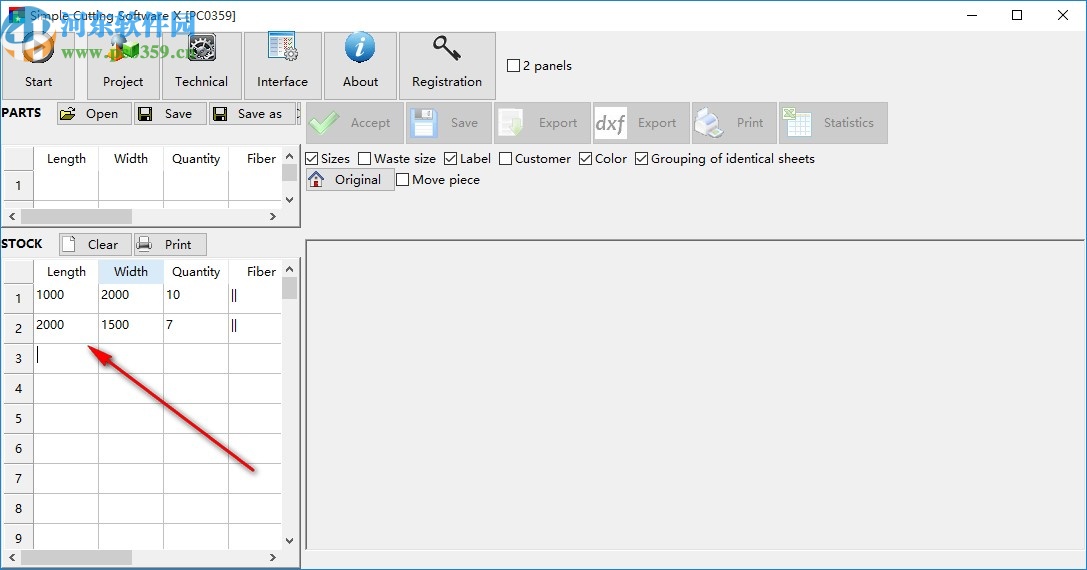Click Stock table Quantity column header

196,272
